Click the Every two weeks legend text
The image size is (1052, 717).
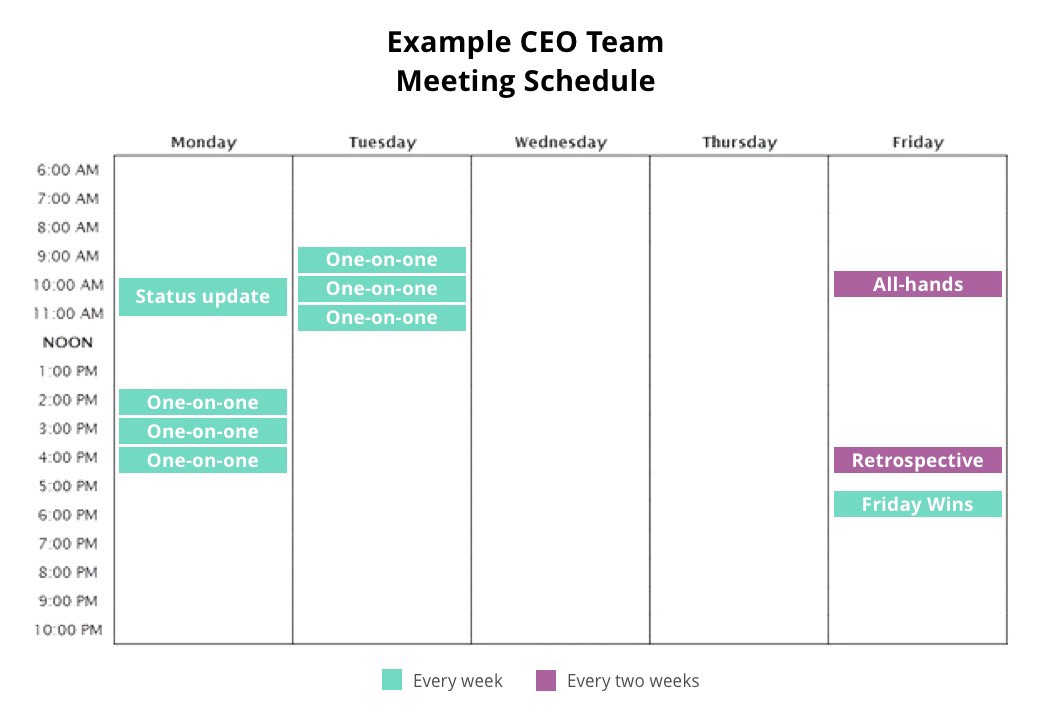(x=633, y=681)
